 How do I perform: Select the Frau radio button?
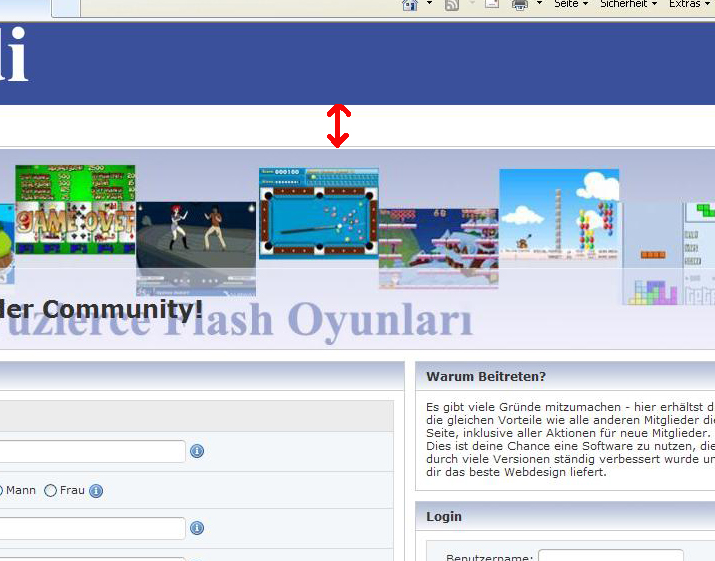[x=50, y=491]
